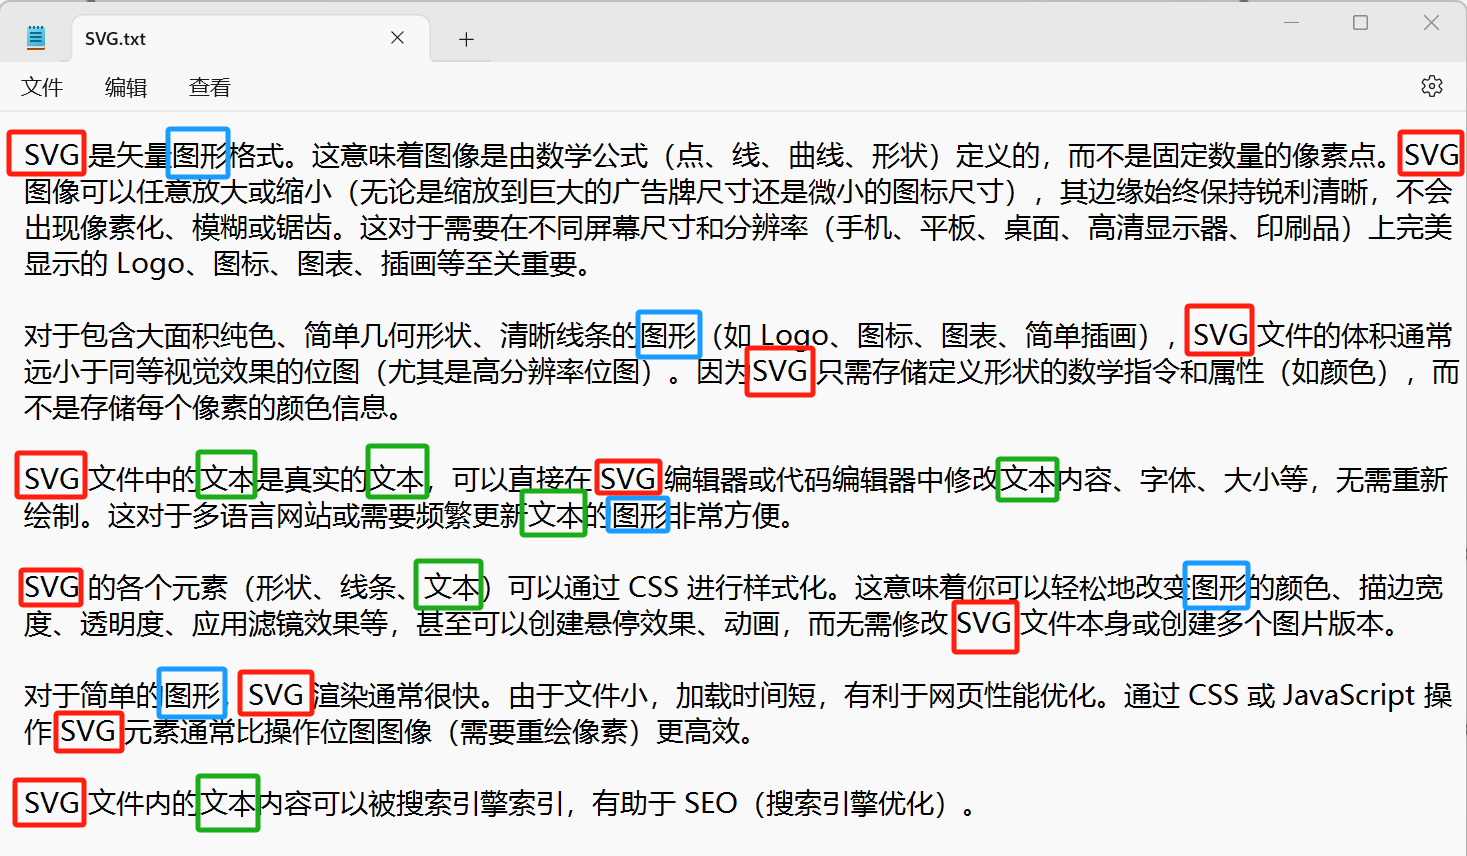Click the red-boxed SVG at the first line's end
The height and width of the screenshot is (856, 1467).
[x=1430, y=154]
